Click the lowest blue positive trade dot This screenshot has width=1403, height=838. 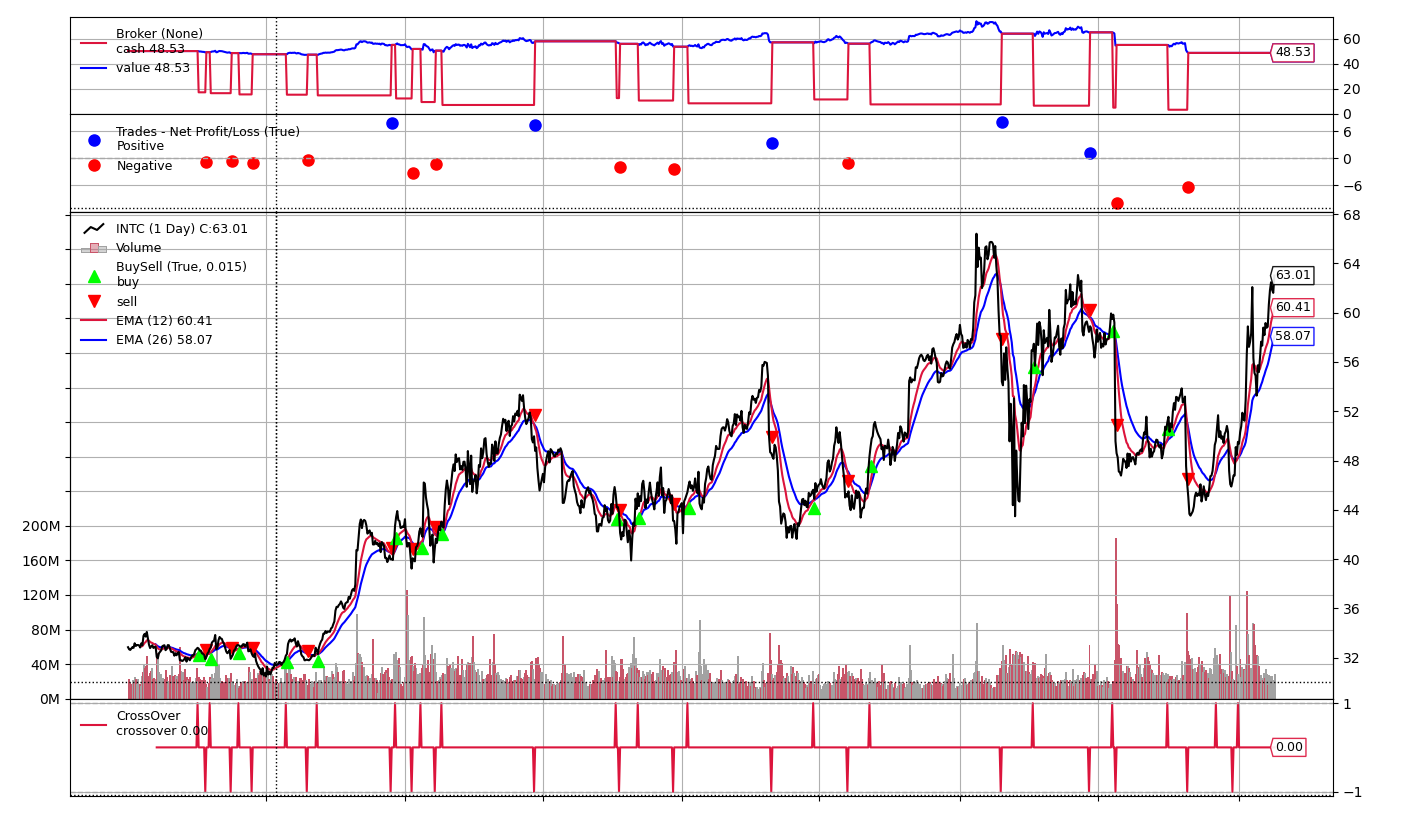click(1090, 153)
